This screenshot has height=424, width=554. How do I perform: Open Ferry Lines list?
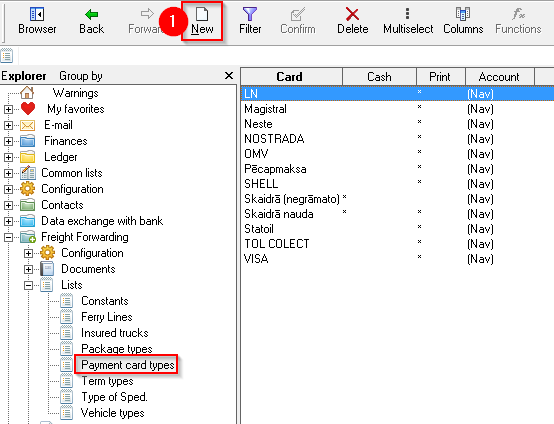(x=107, y=317)
